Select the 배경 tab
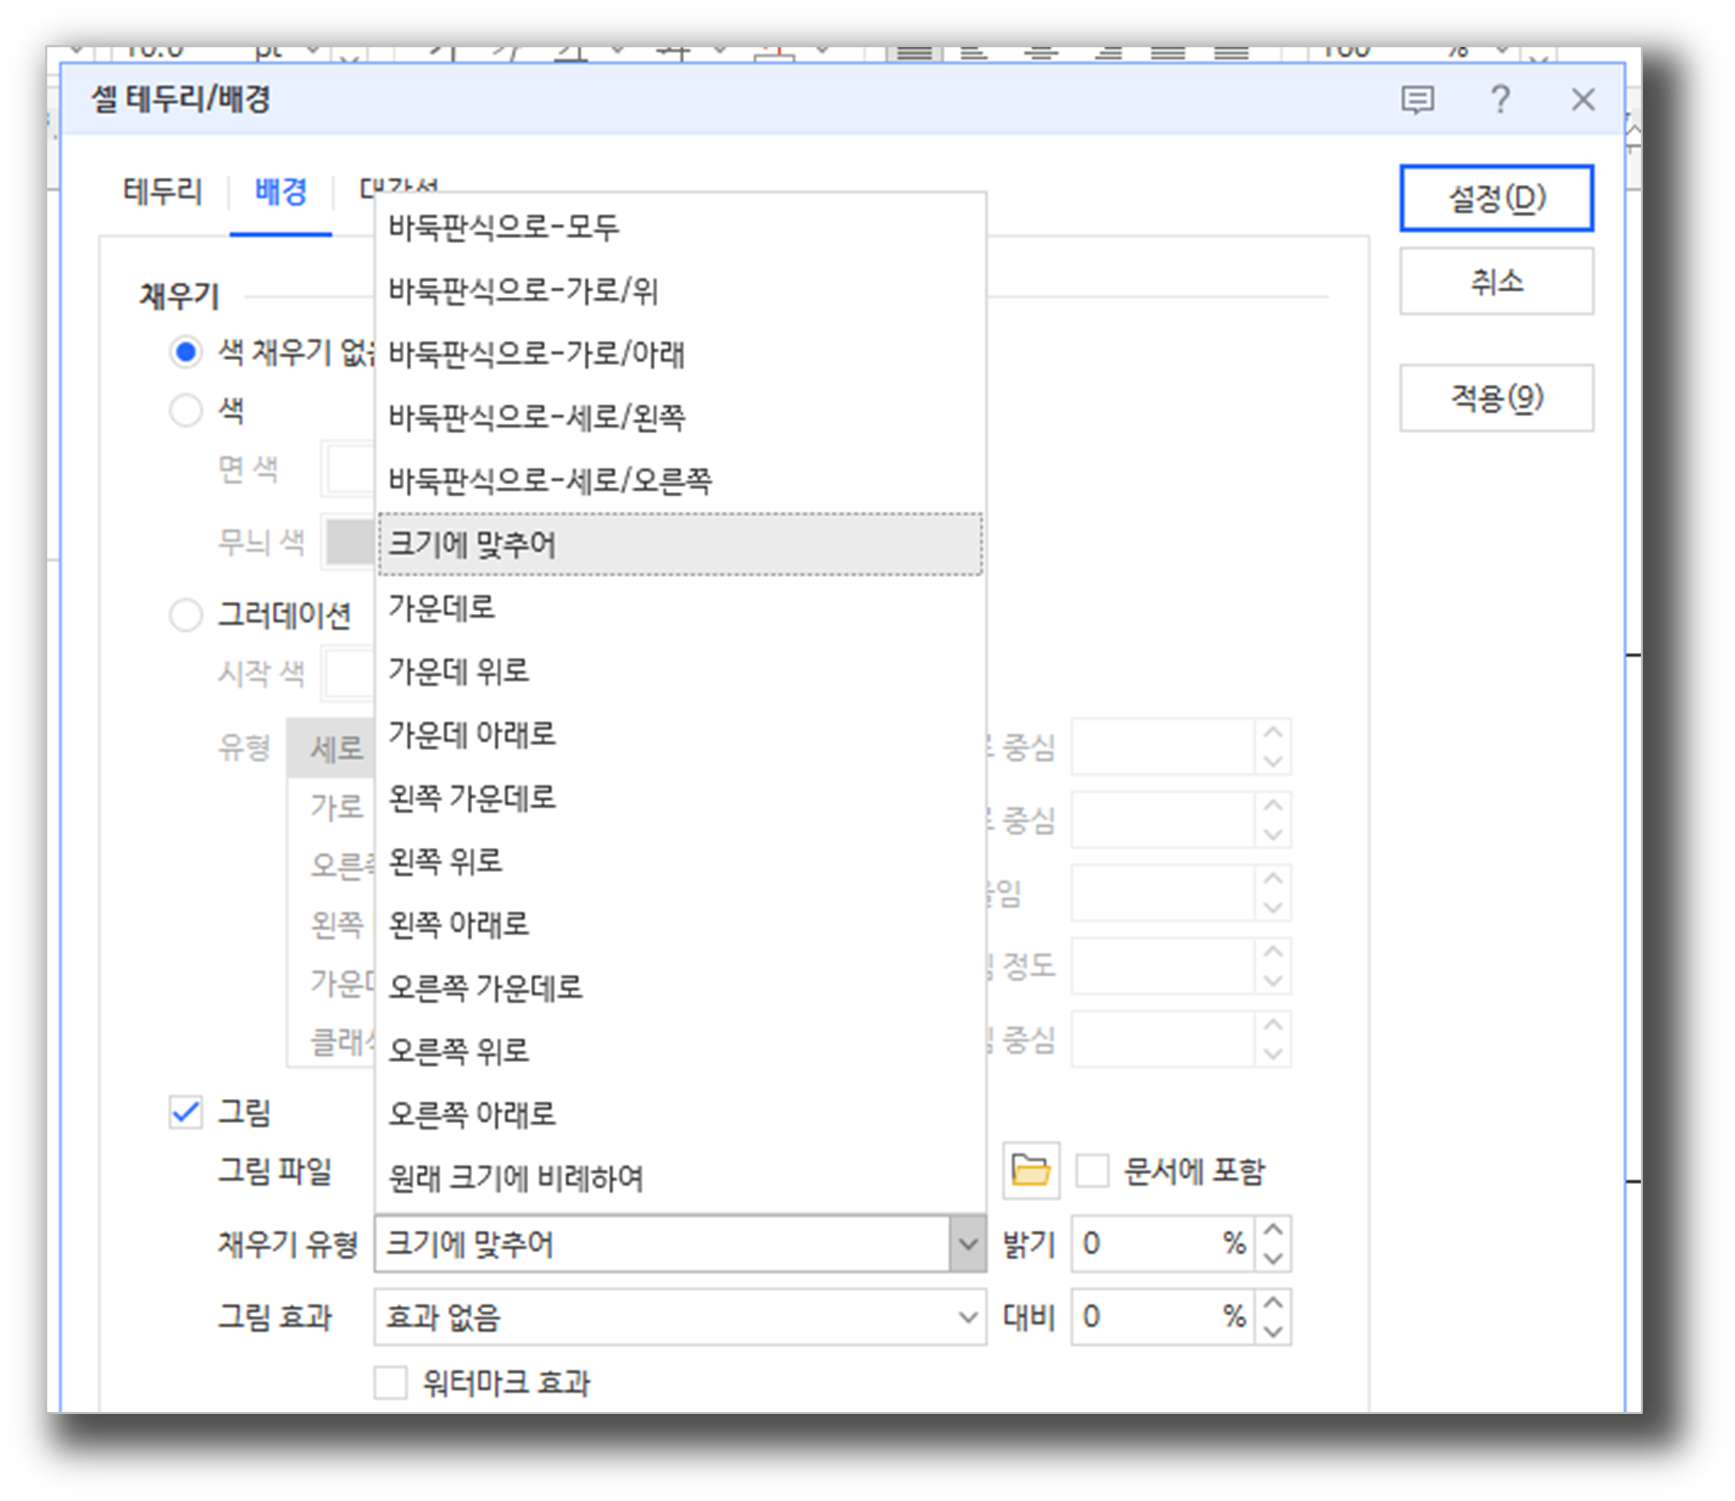Screen dimensions: 1735x1501 point(281,191)
